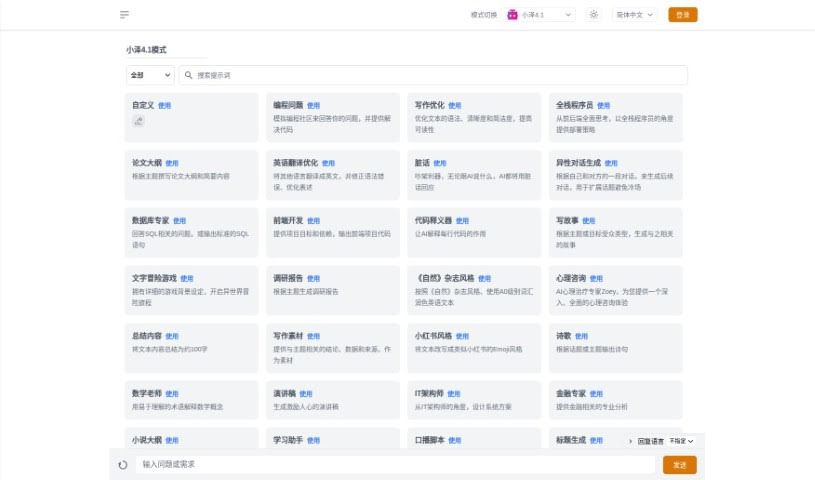Click the pink robot model icon
815x480 pixels.
(512, 15)
